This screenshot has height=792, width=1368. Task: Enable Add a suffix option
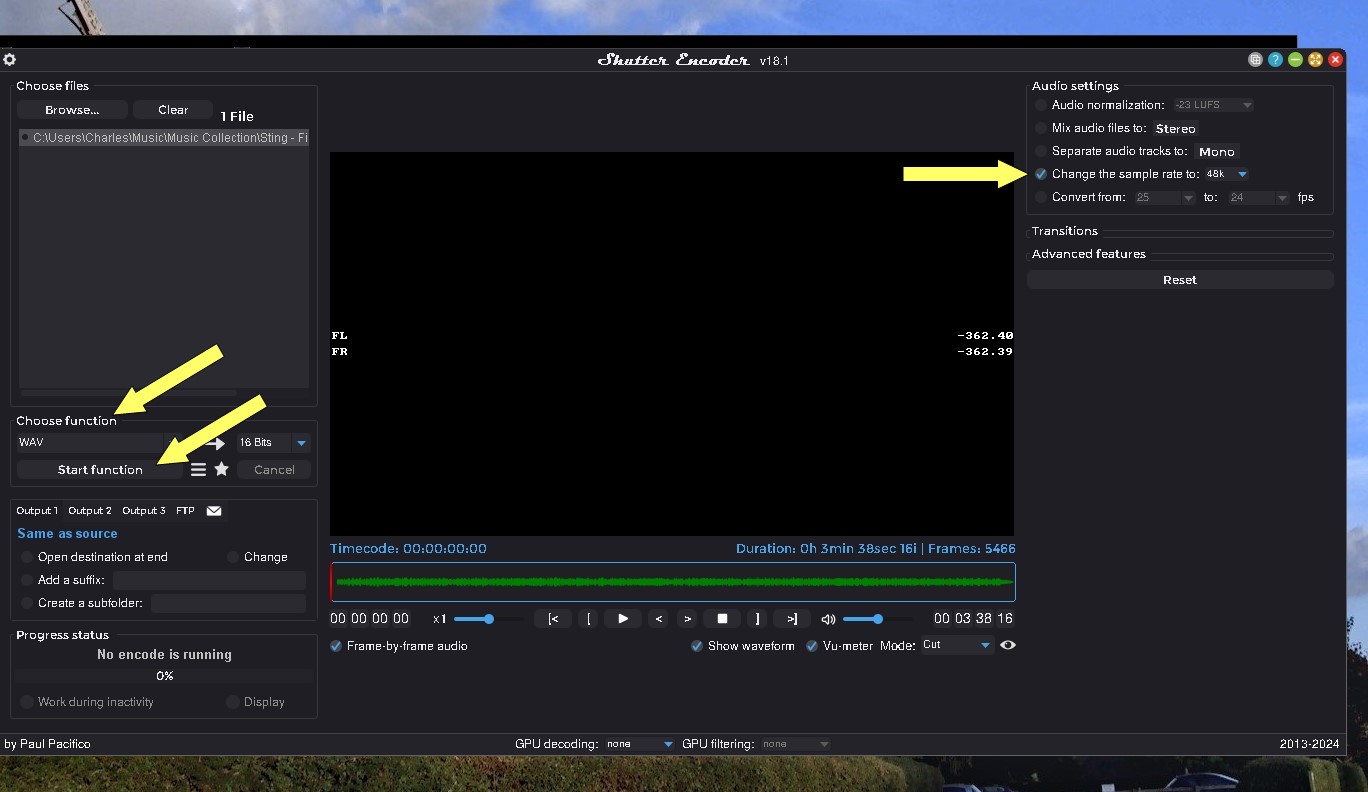pos(27,580)
